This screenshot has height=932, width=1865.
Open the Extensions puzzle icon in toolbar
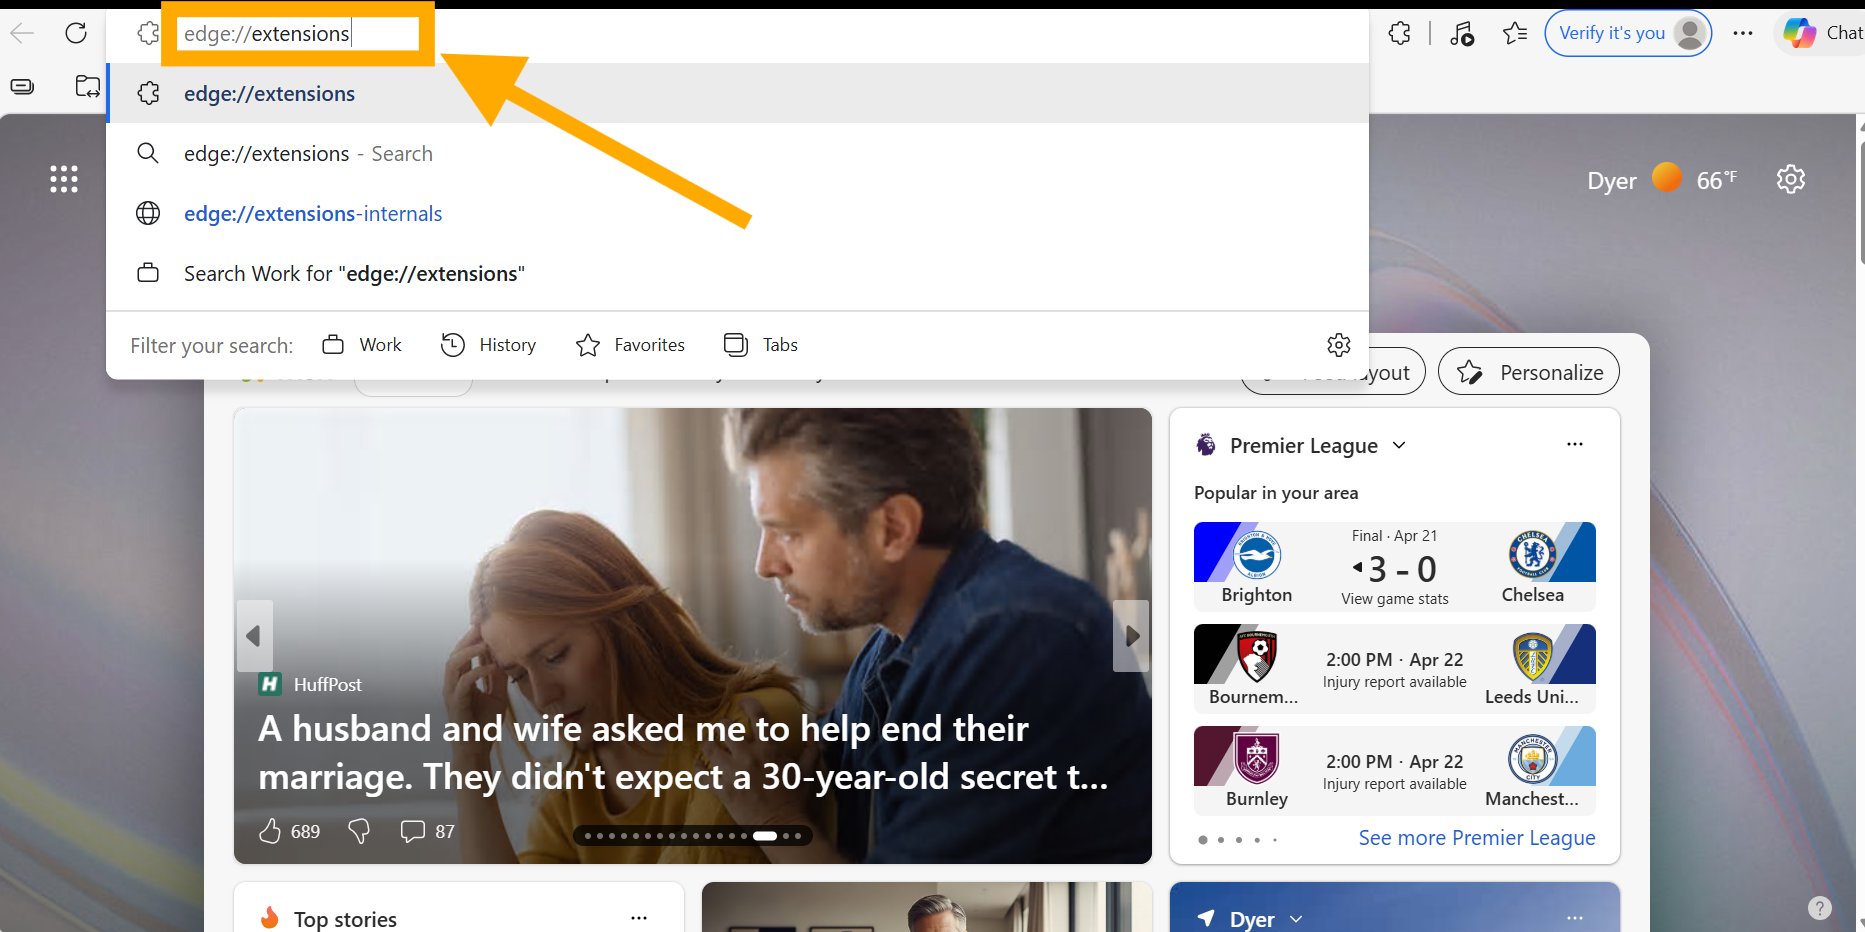click(x=1400, y=33)
